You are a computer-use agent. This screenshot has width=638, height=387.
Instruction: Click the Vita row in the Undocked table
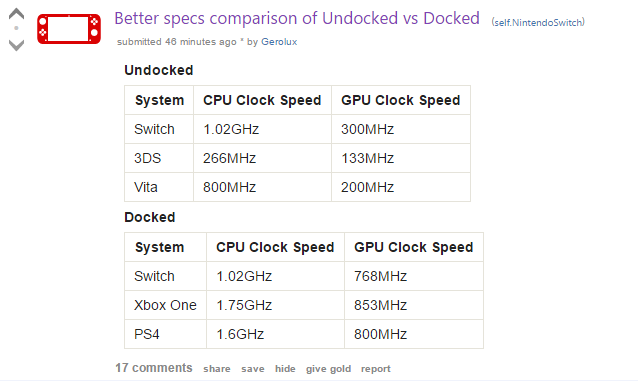(297, 187)
